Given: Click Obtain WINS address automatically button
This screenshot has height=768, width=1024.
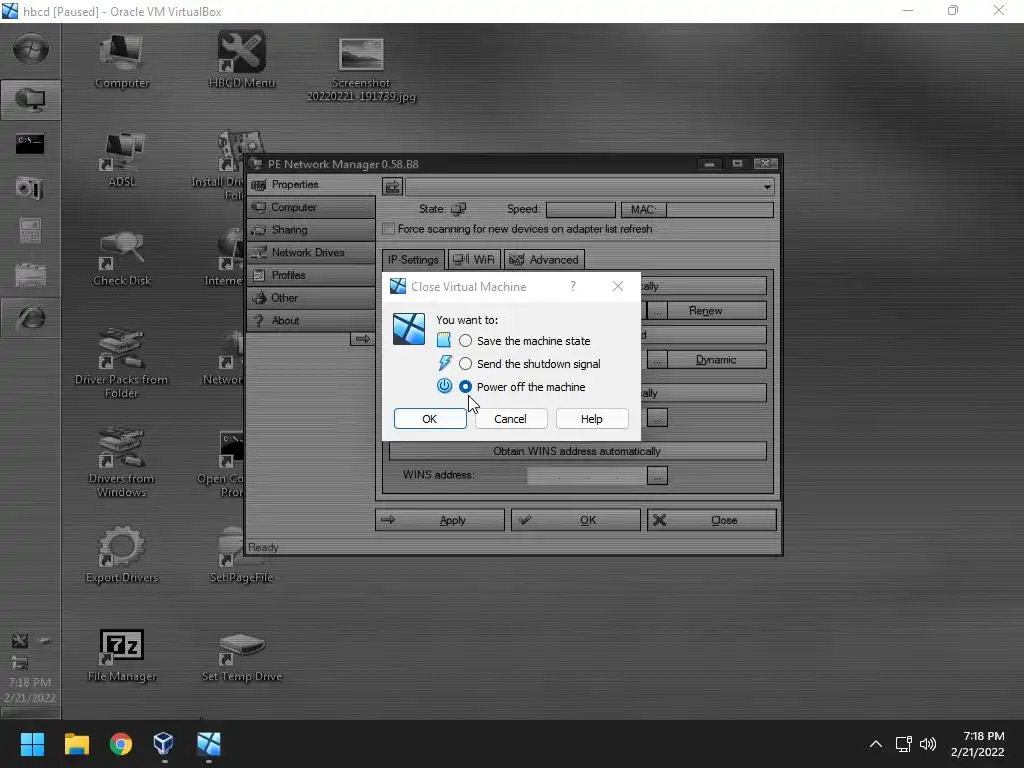Looking at the screenshot, I should click(577, 451).
